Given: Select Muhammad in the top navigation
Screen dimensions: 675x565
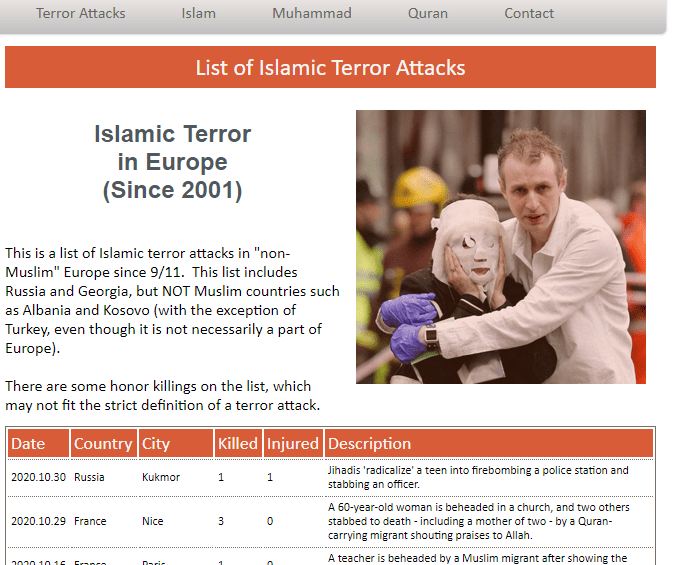Looking at the screenshot, I should (x=311, y=14).
